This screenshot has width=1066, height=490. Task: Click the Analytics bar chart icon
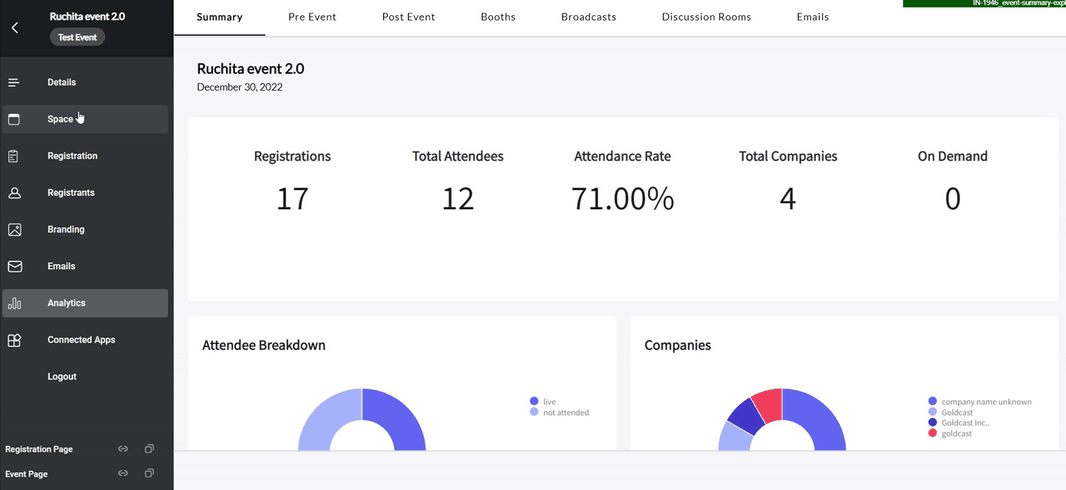pyautogui.click(x=14, y=304)
